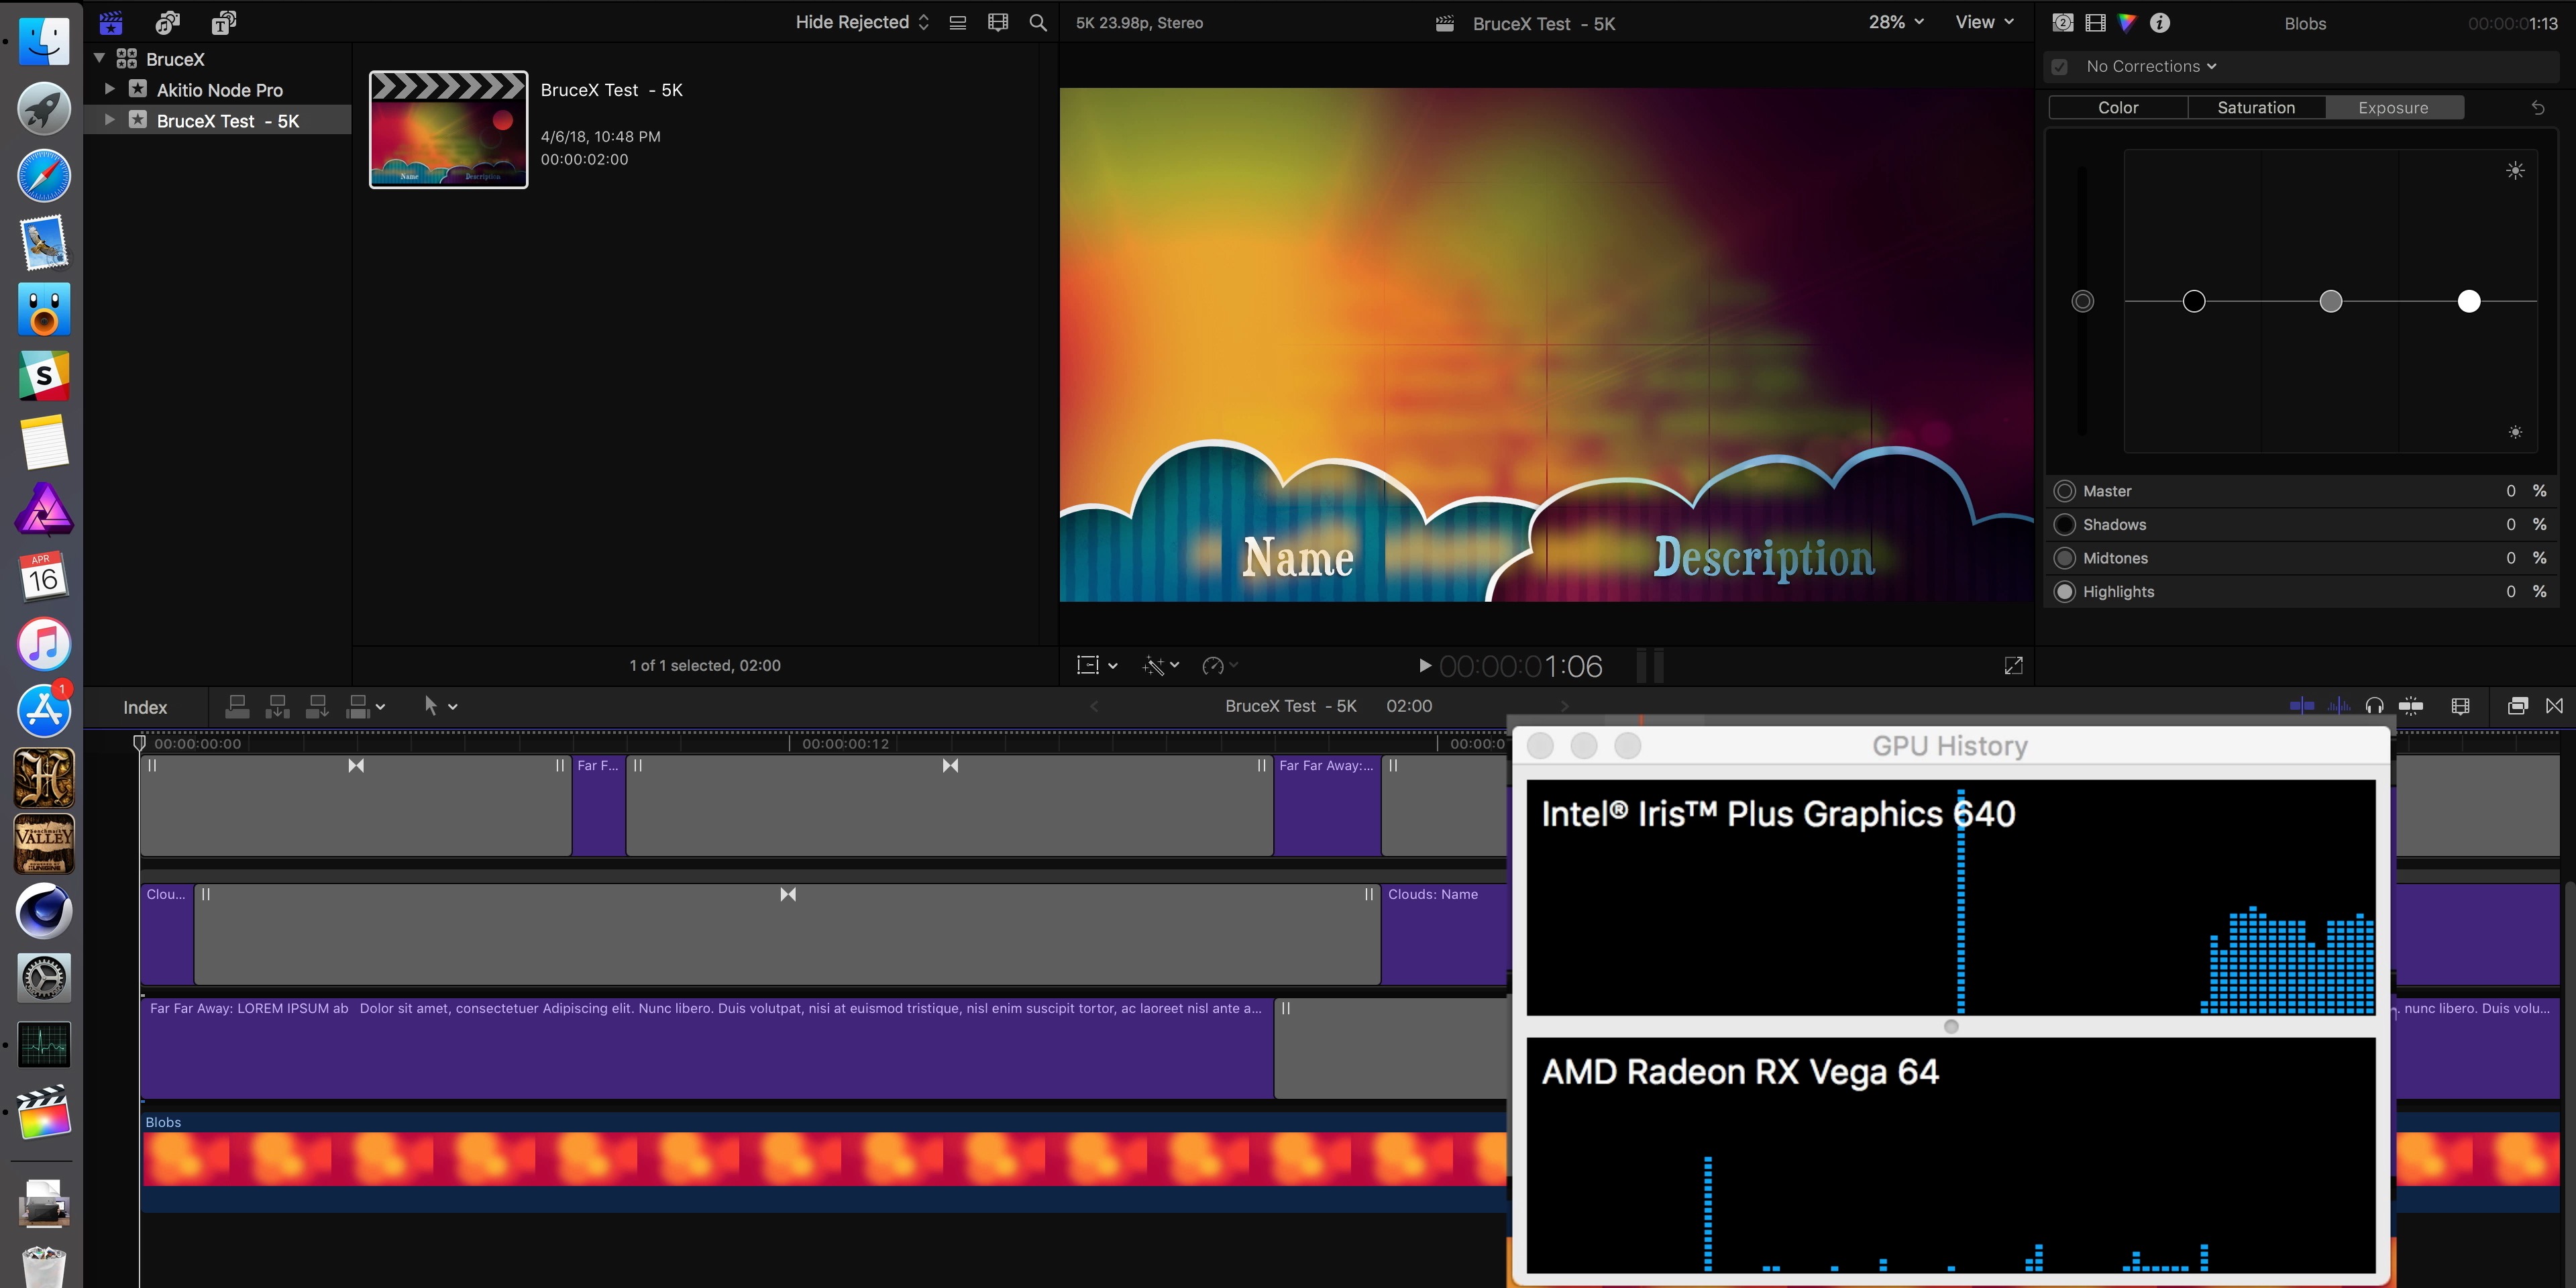This screenshot has height=1288, width=2576.
Task: Open the Hide Rejected filter popup
Action: [x=862, y=22]
